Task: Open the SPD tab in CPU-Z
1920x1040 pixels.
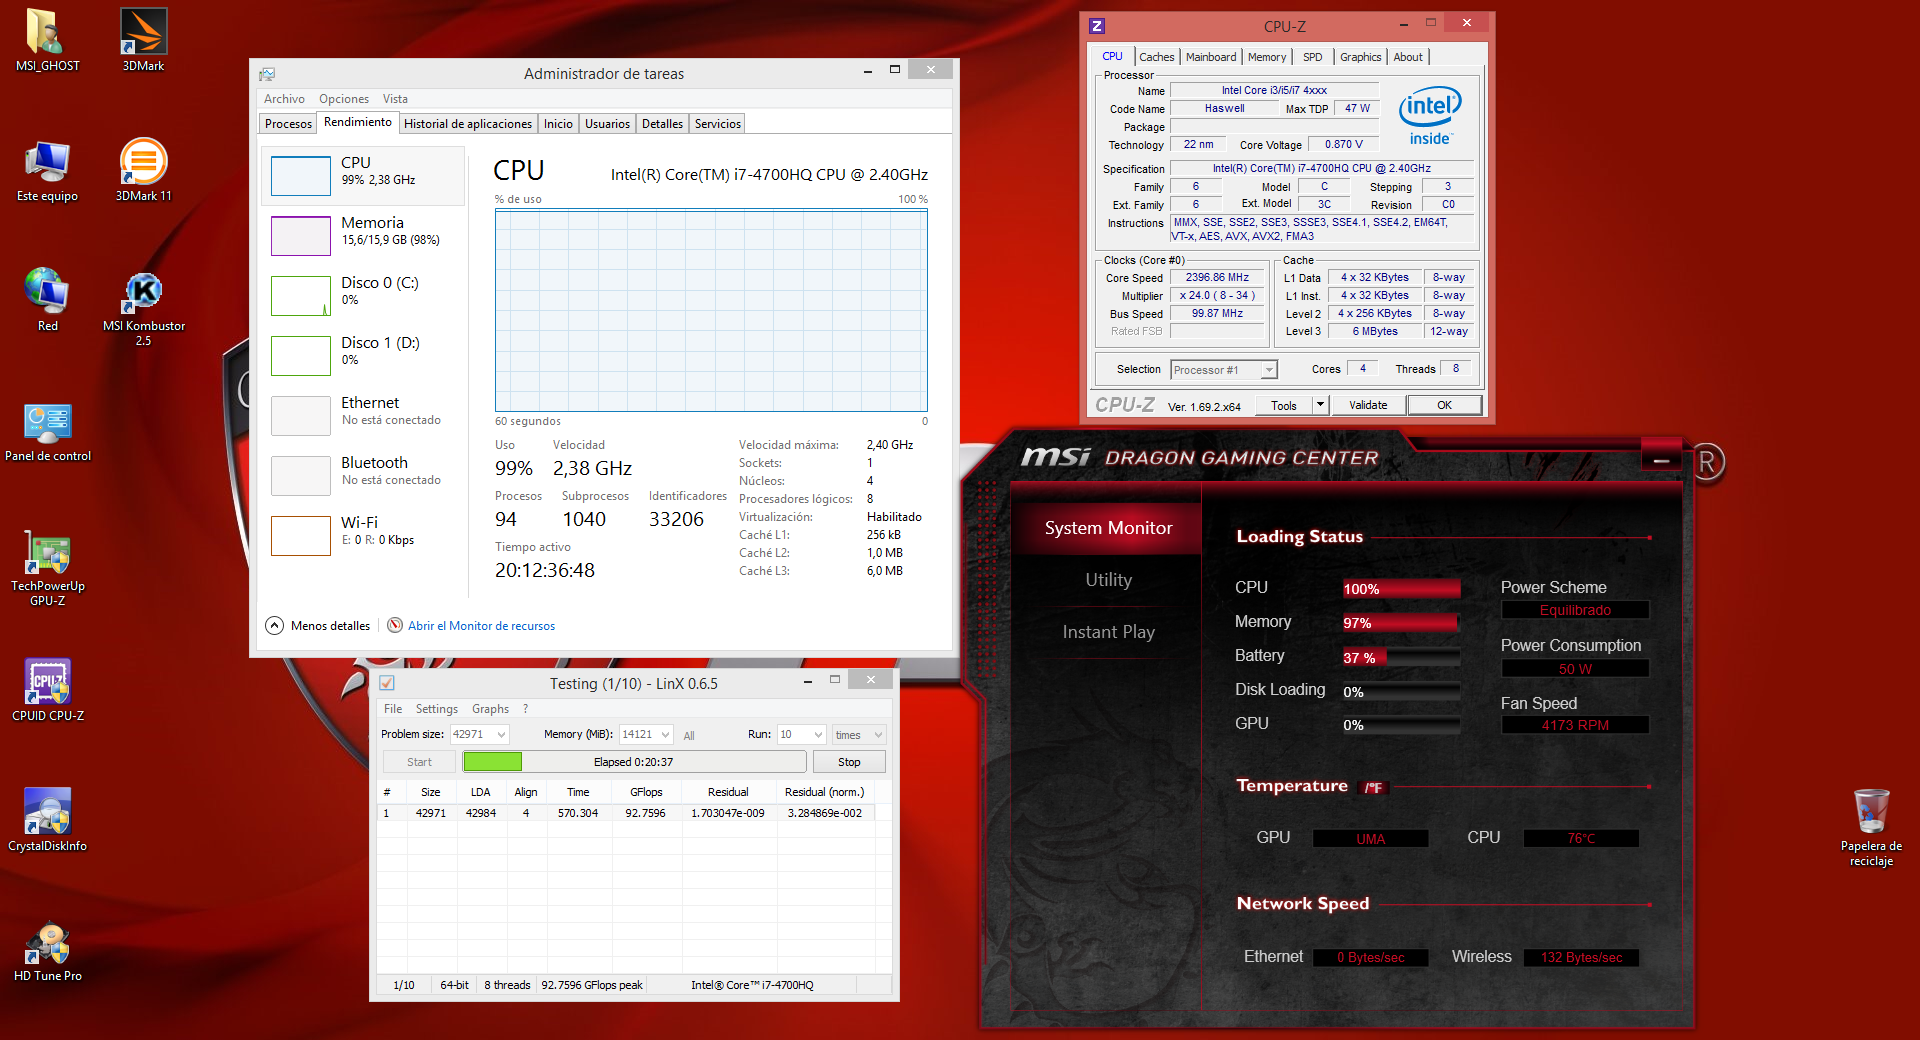Action: tap(1313, 57)
